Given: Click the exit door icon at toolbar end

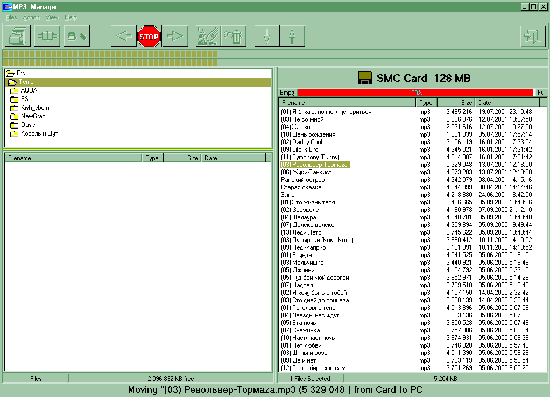Looking at the screenshot, I should pos(533,36).
